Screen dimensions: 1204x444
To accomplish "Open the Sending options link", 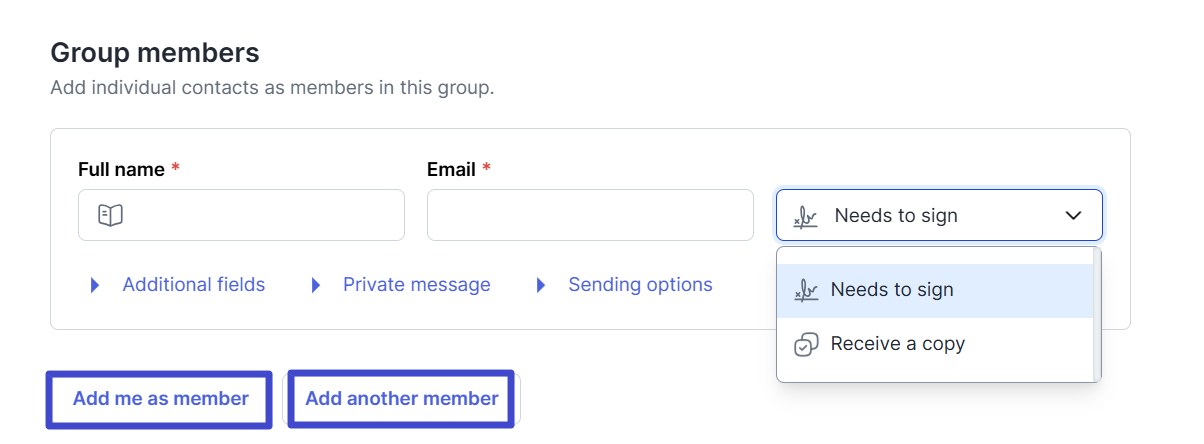I will pyautogui.click(x=640, y=285).
